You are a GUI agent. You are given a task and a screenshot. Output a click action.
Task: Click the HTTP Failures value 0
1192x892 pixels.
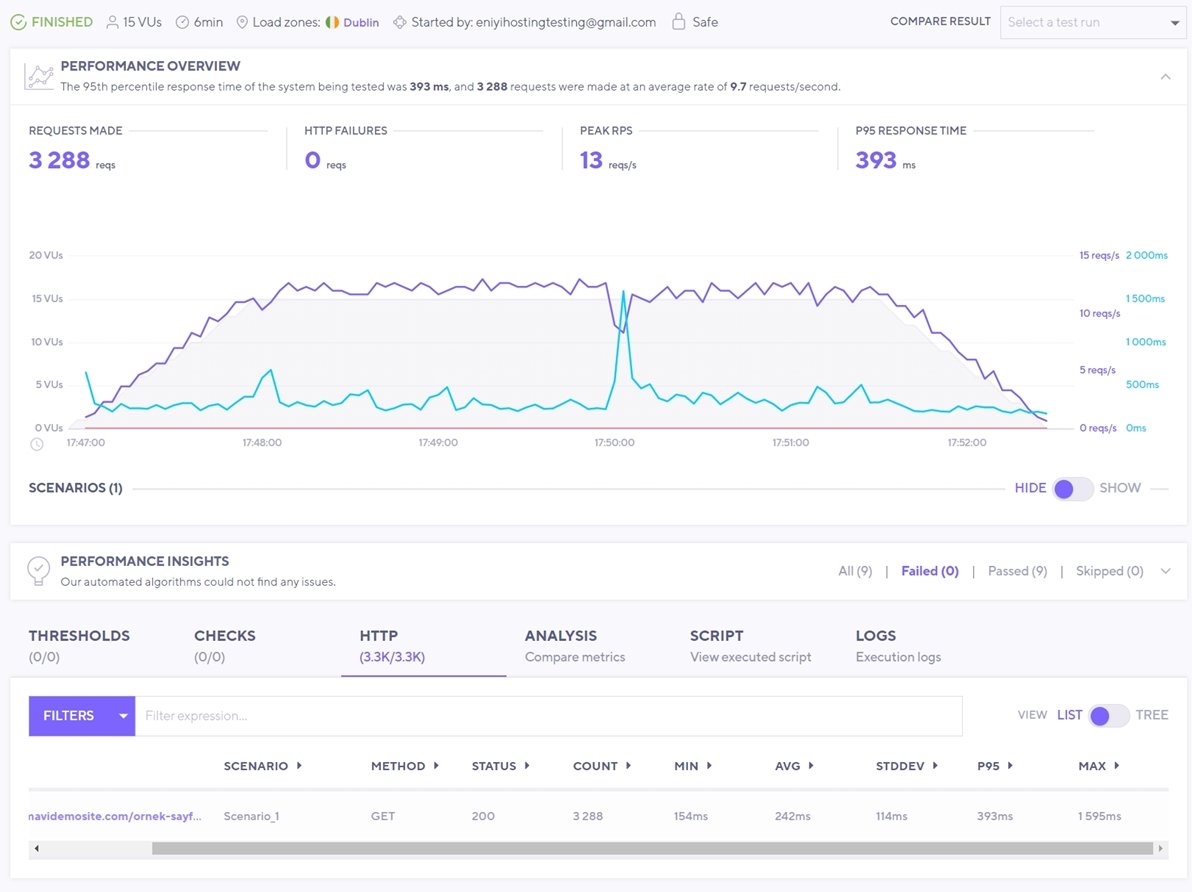click(312, 160)
